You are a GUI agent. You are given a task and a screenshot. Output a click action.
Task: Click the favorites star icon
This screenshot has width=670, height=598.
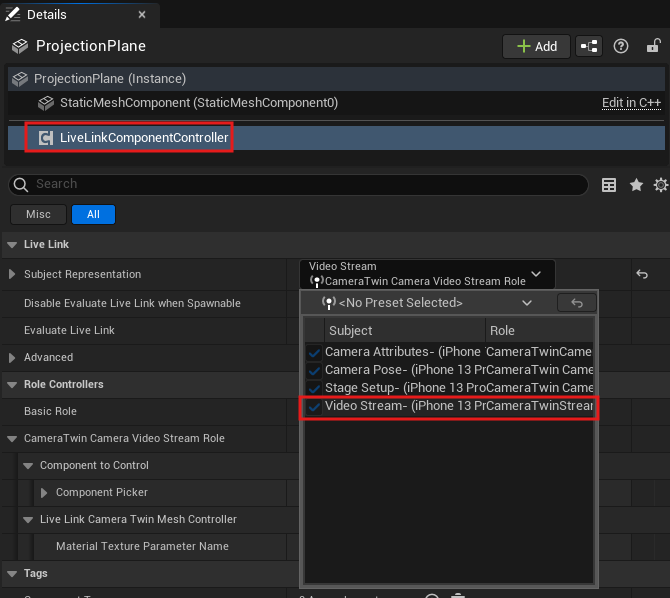pyautogui.click(x=636, y=185)
